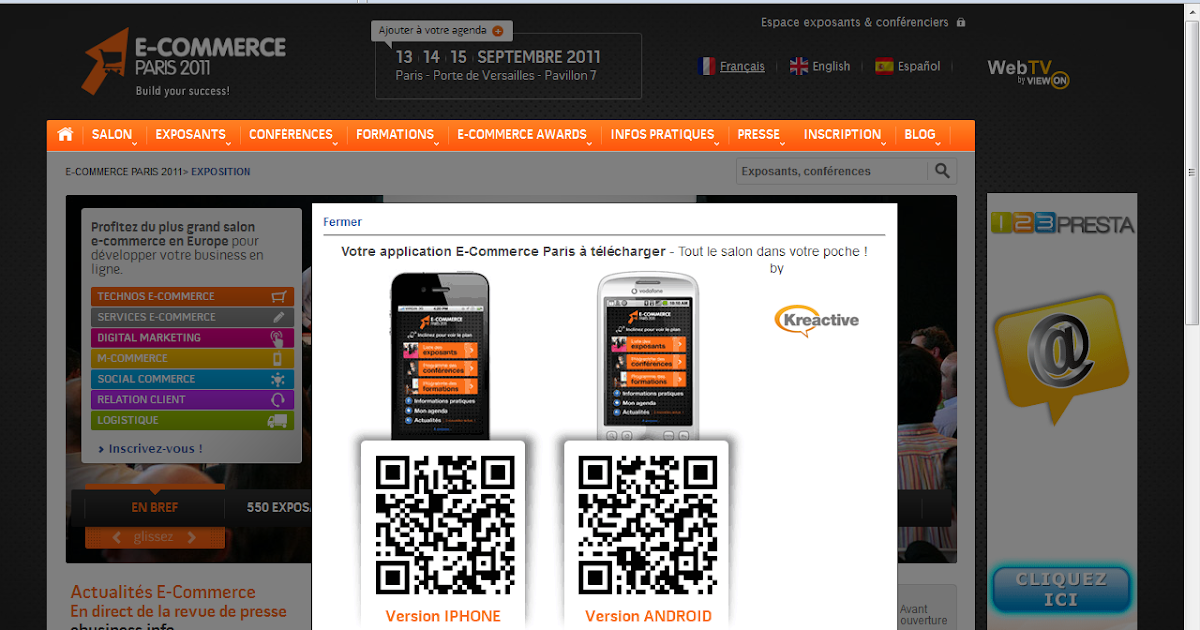Click the pencil icon on Services E-Commerce
This screenshot has height=630, width=1200.
(279, 317)
